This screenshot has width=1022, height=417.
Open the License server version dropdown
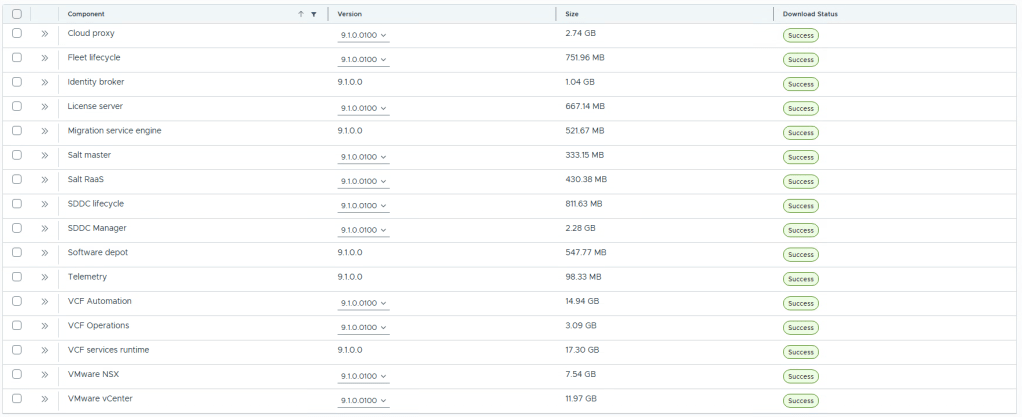[x=364, y=108]
